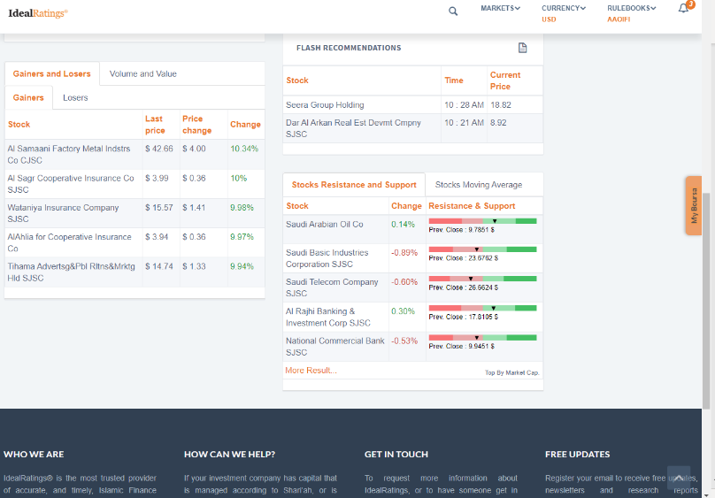This screenshot has height=498, width=715.
Task: Click the Last price column header
Action: pos(155,124)
